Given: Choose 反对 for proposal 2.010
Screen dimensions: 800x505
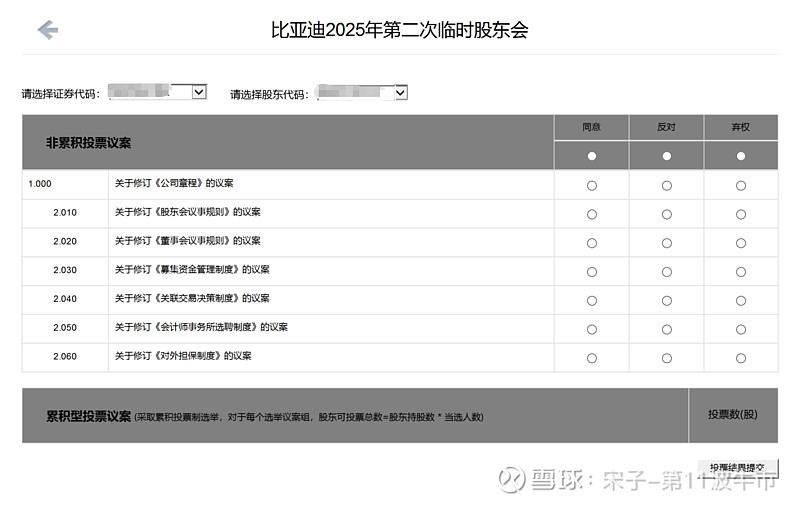Looking at the screenshot, I should pos(667,214).
